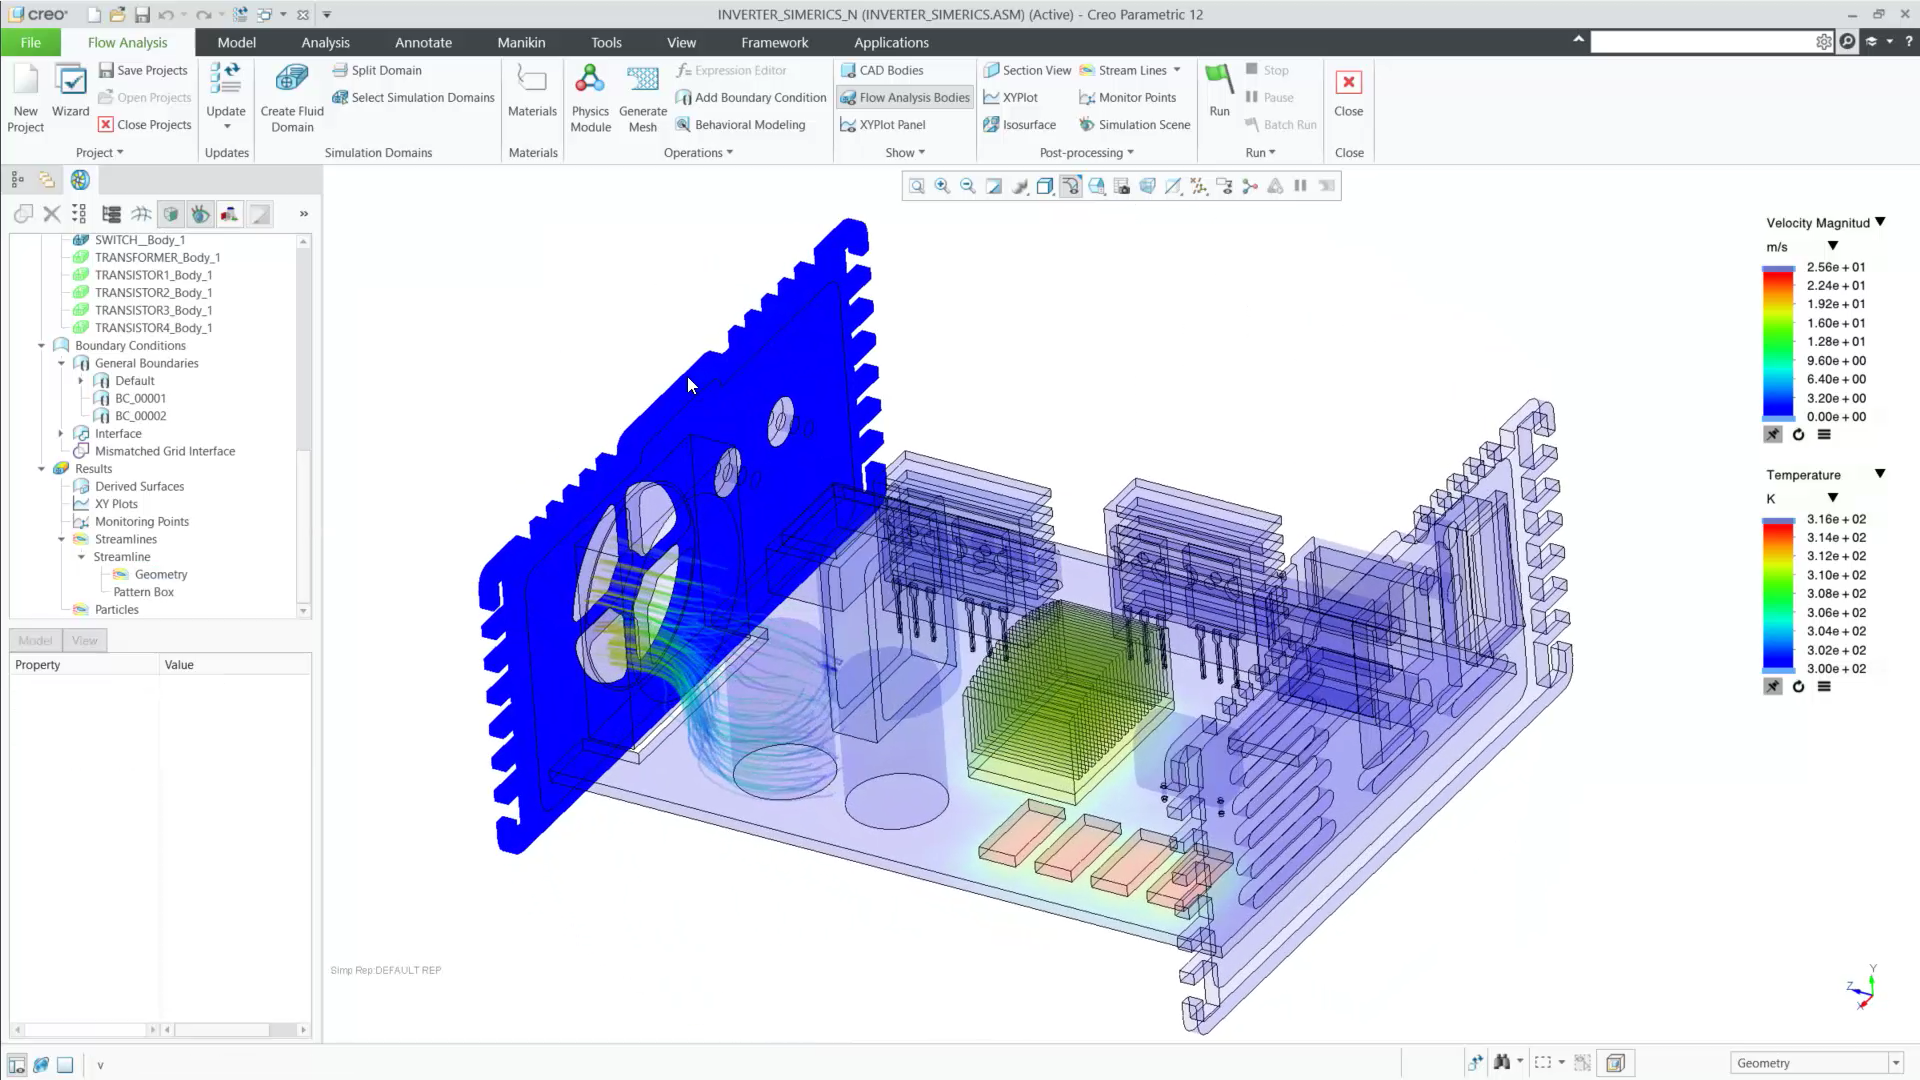Toggle CAD Bodies display

(x=882, y=70)
